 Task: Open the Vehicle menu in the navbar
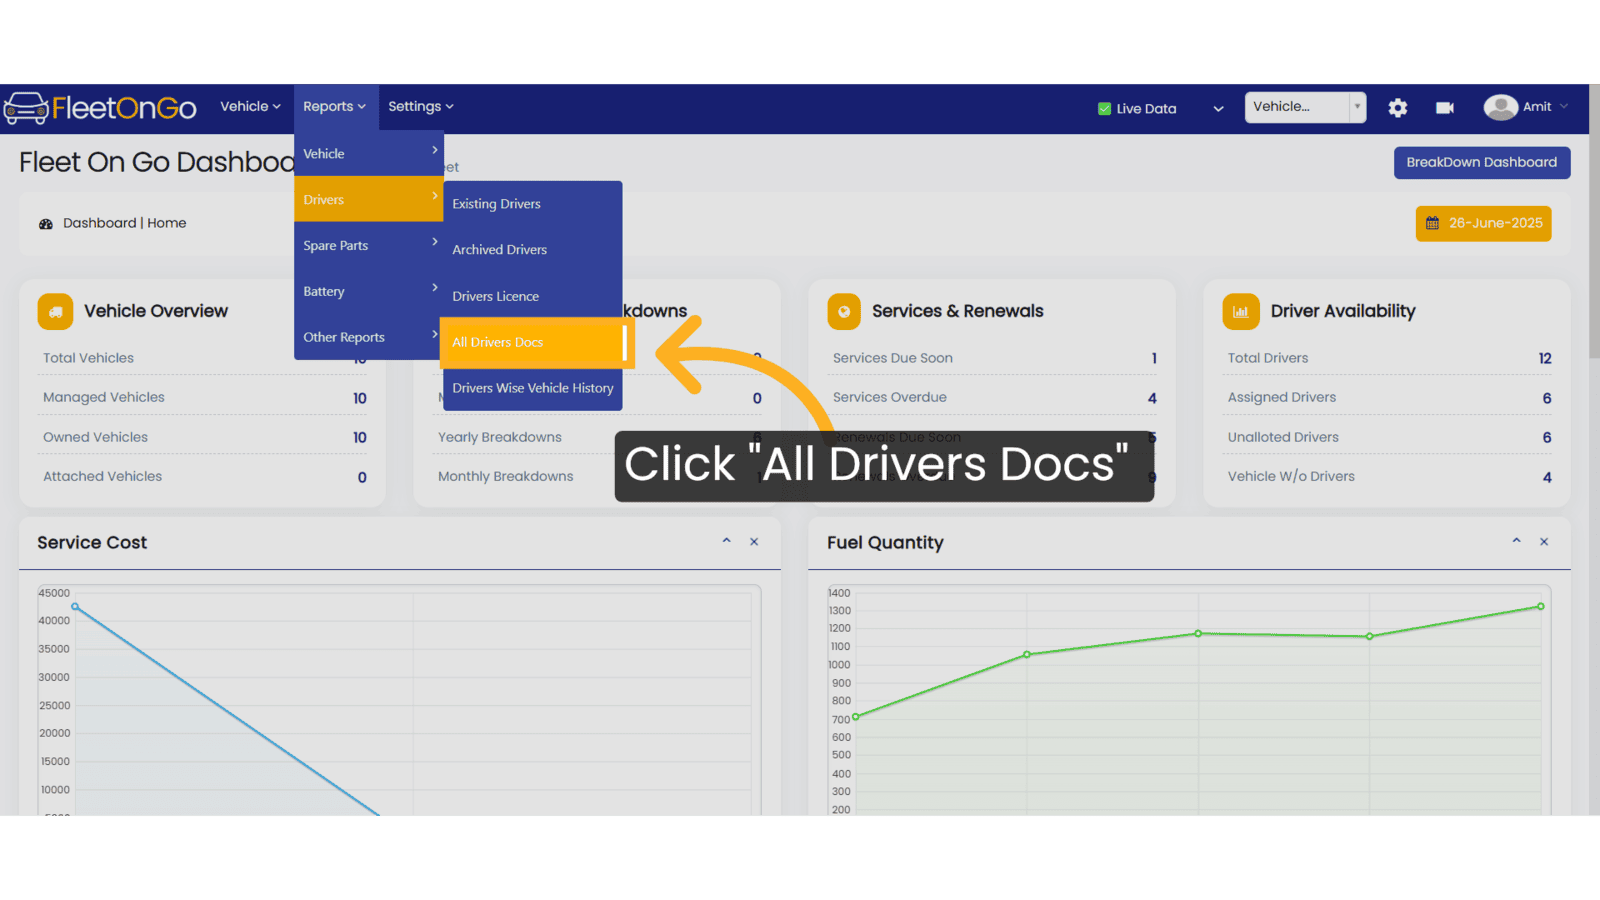click(x=250, y=107)
